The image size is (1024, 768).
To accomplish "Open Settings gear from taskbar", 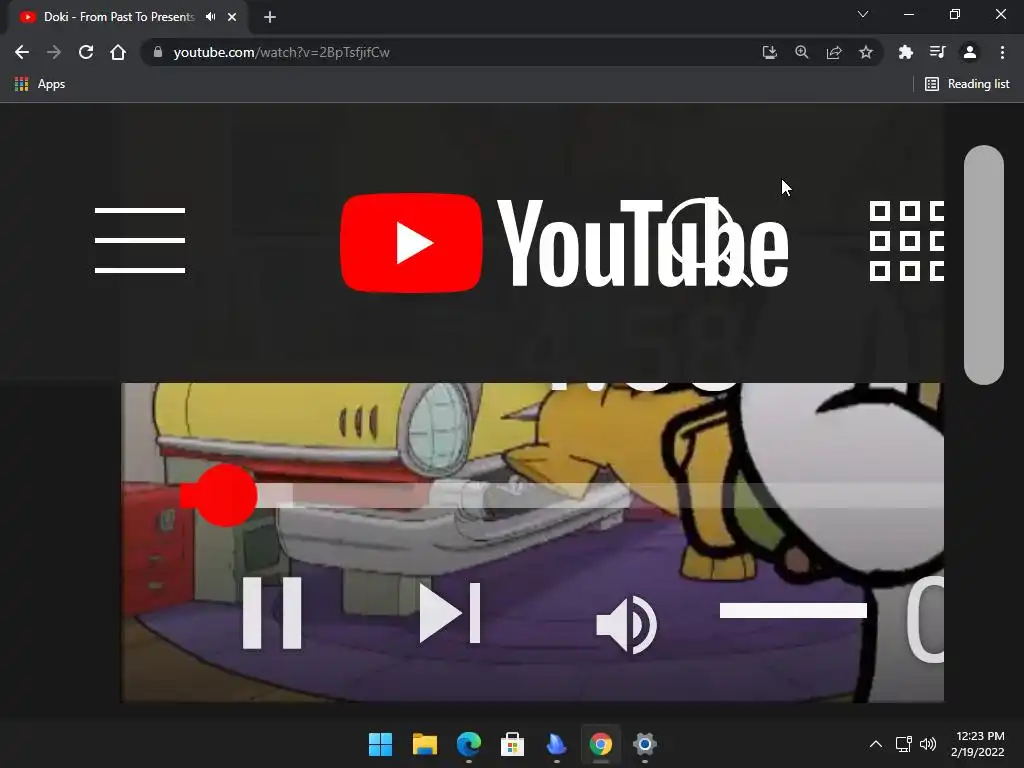I will [645, 744].
